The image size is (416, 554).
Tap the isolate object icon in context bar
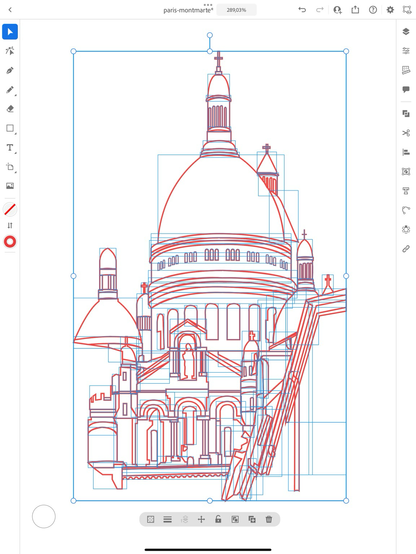click(x=235, y=519)
